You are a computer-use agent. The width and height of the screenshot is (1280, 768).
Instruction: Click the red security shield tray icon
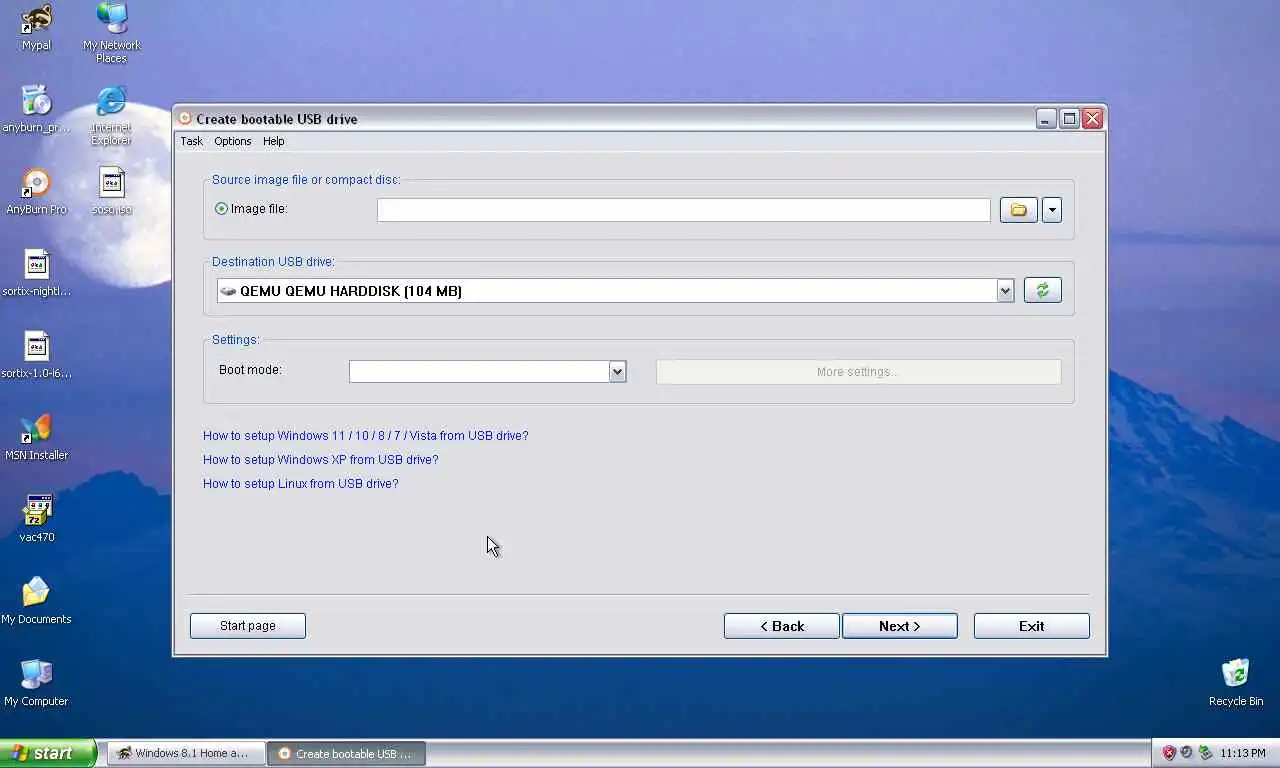coord(1168,753)
